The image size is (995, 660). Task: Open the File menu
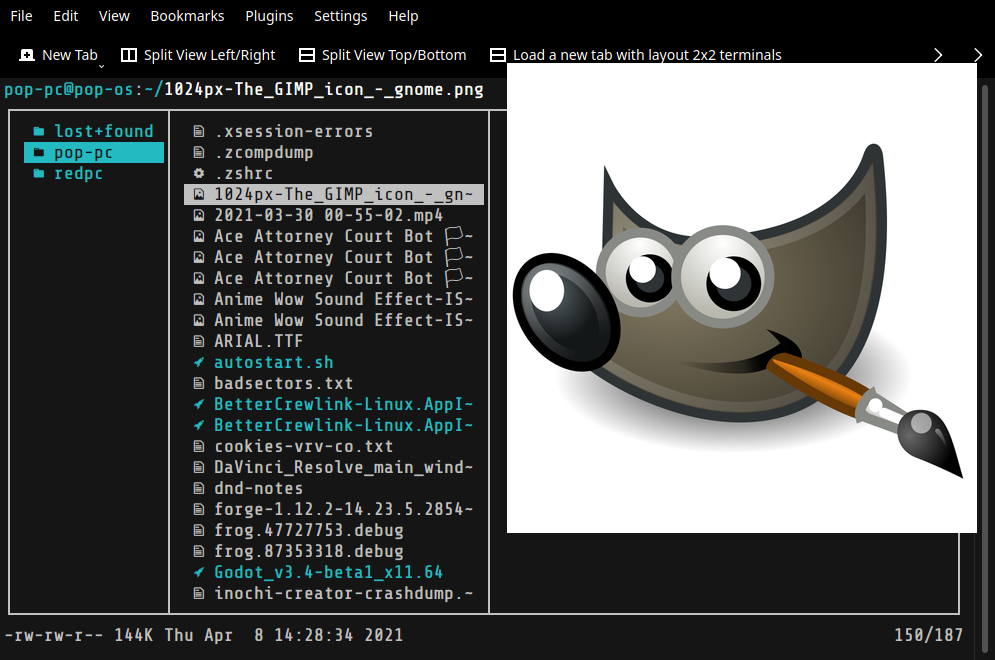(x=22, y=16)
